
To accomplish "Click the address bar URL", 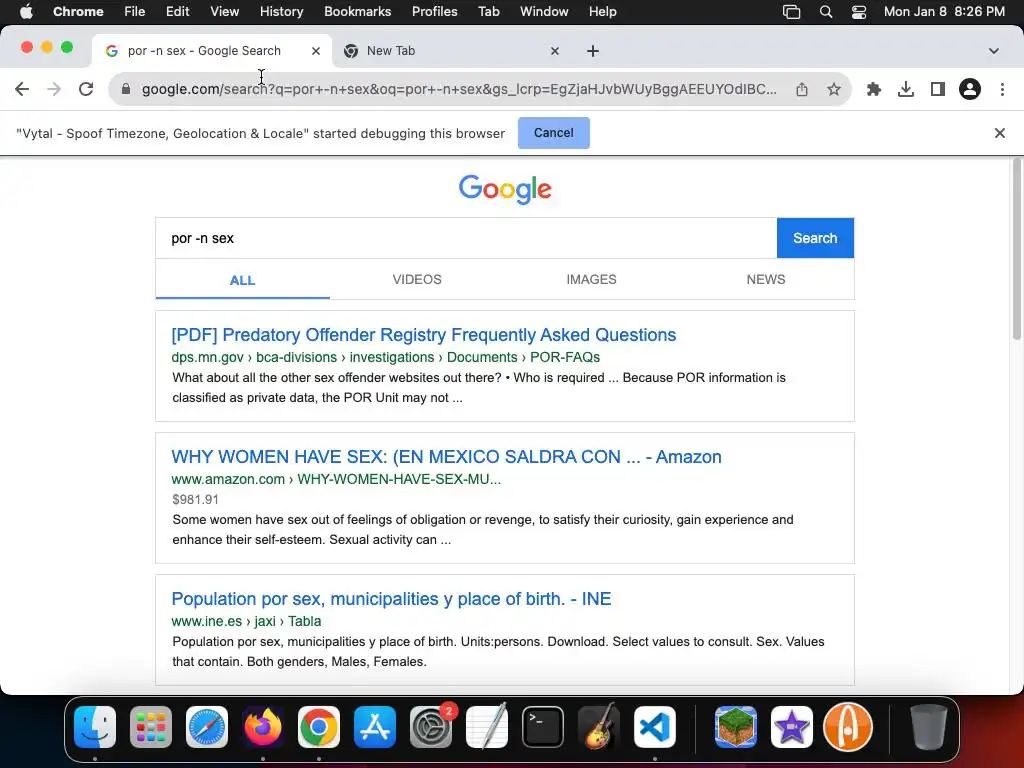I will tap(459, 89).
